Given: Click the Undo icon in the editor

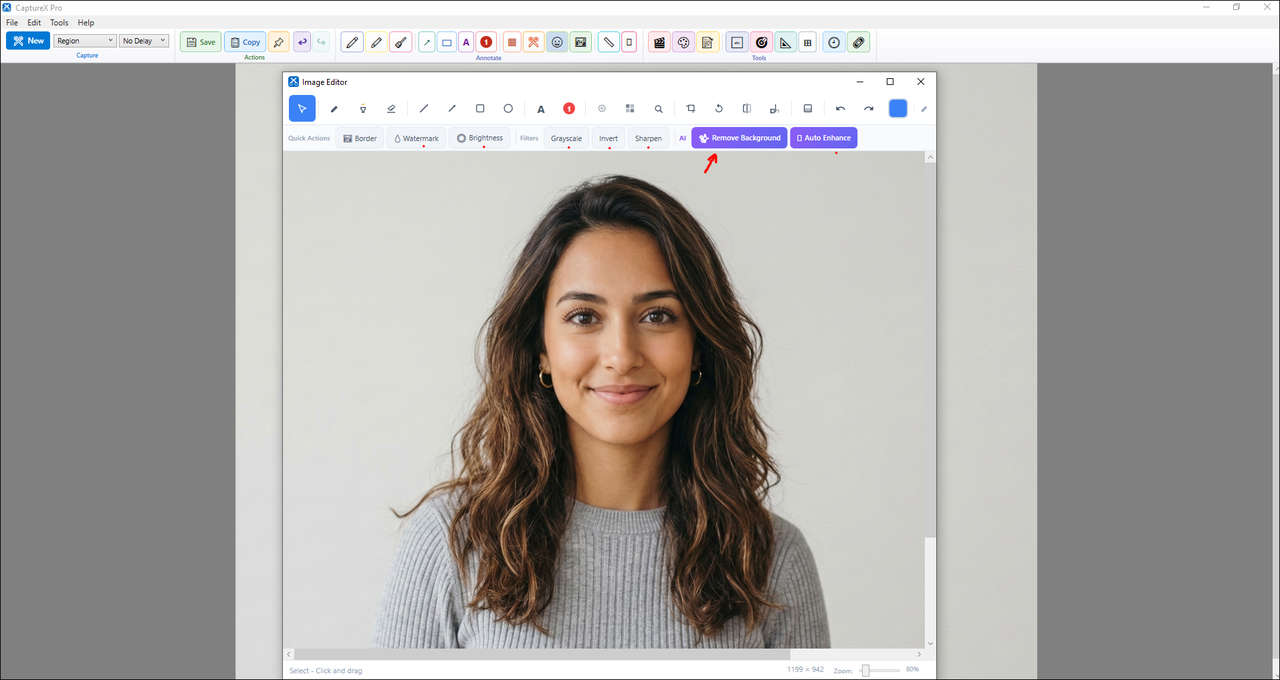Looking at the screenshot, I should click(x=840, y=108).
